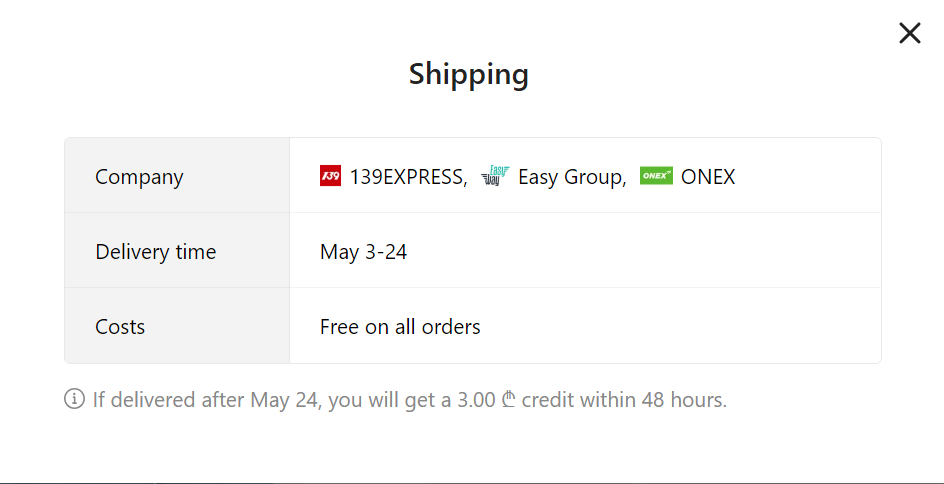Click the Easy Way logo icon

pos(495,176)
